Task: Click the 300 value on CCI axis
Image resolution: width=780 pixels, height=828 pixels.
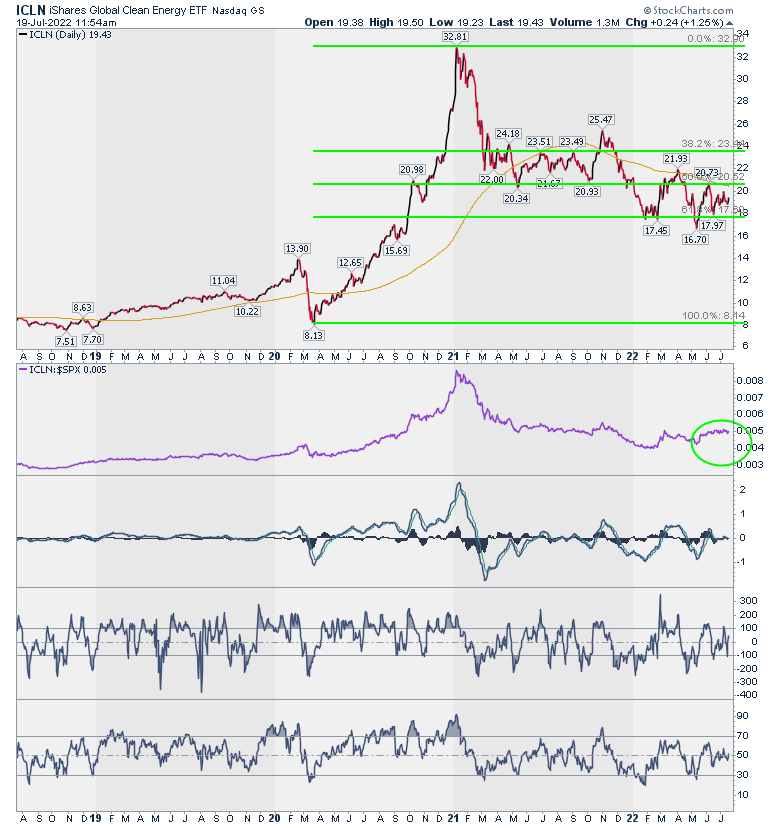Action: pos(748,601)
